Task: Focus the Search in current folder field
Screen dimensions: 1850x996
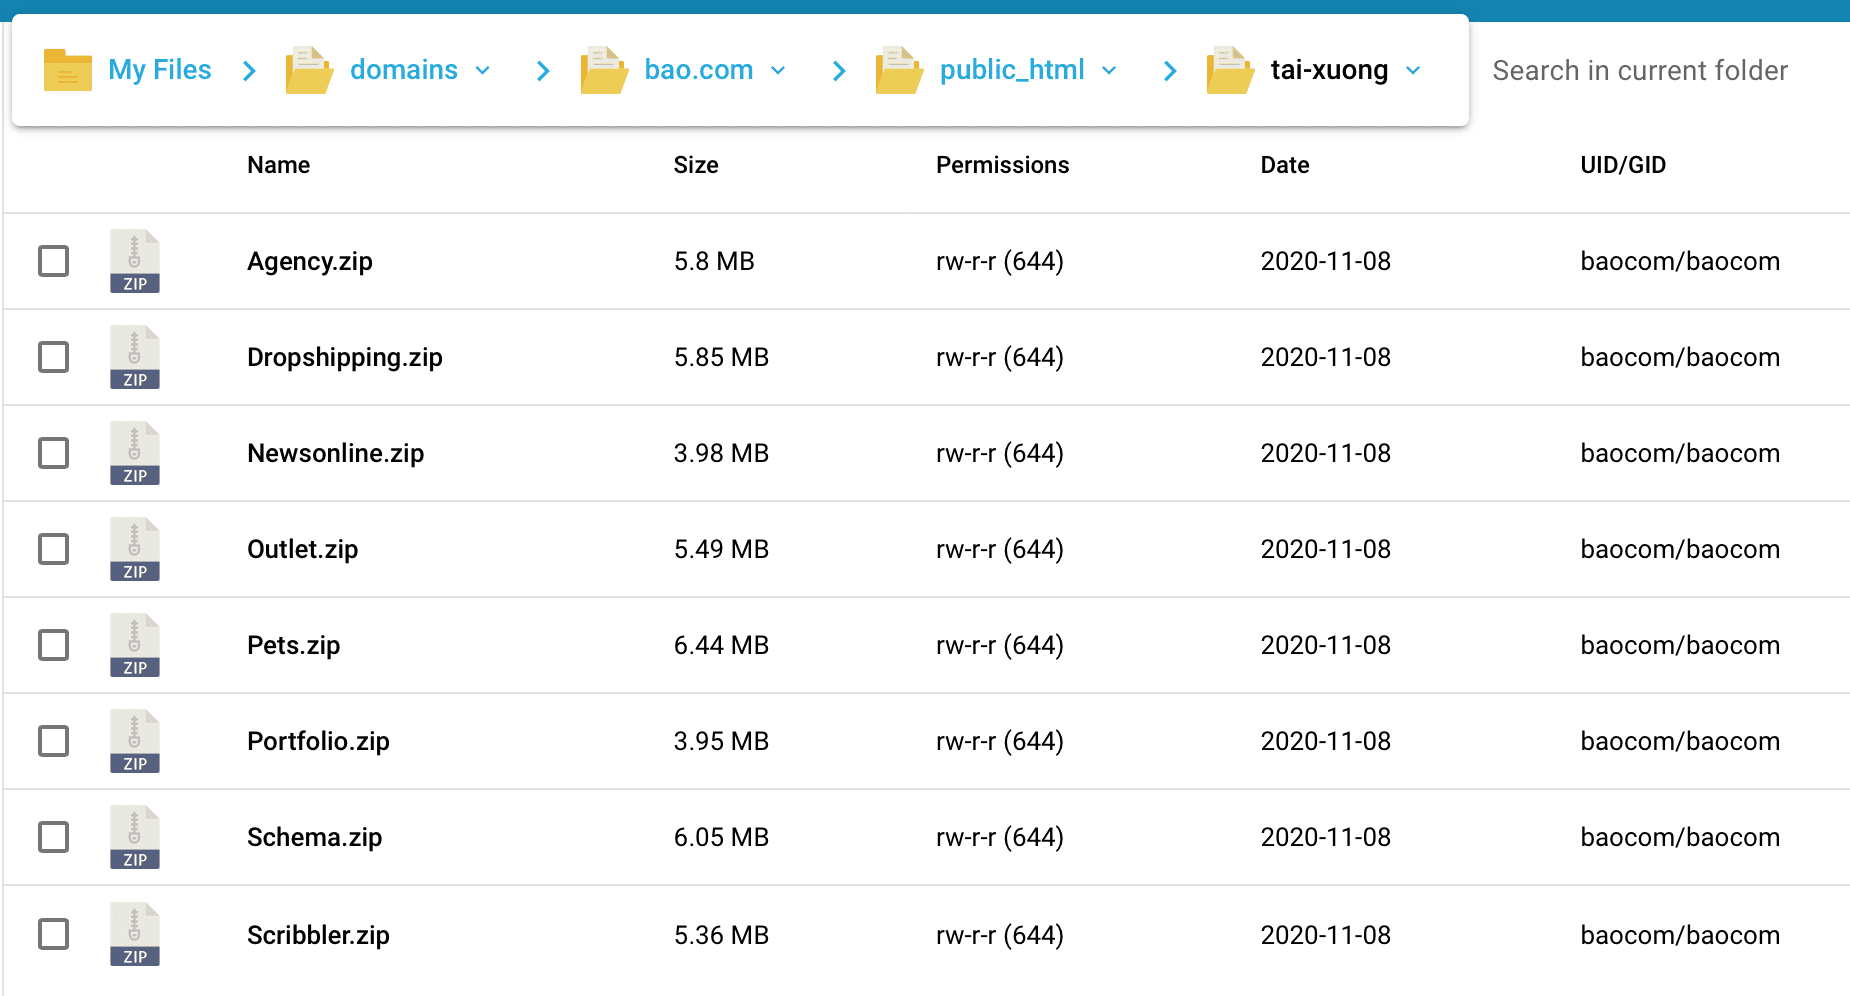Action: [x=1640, y=70]
